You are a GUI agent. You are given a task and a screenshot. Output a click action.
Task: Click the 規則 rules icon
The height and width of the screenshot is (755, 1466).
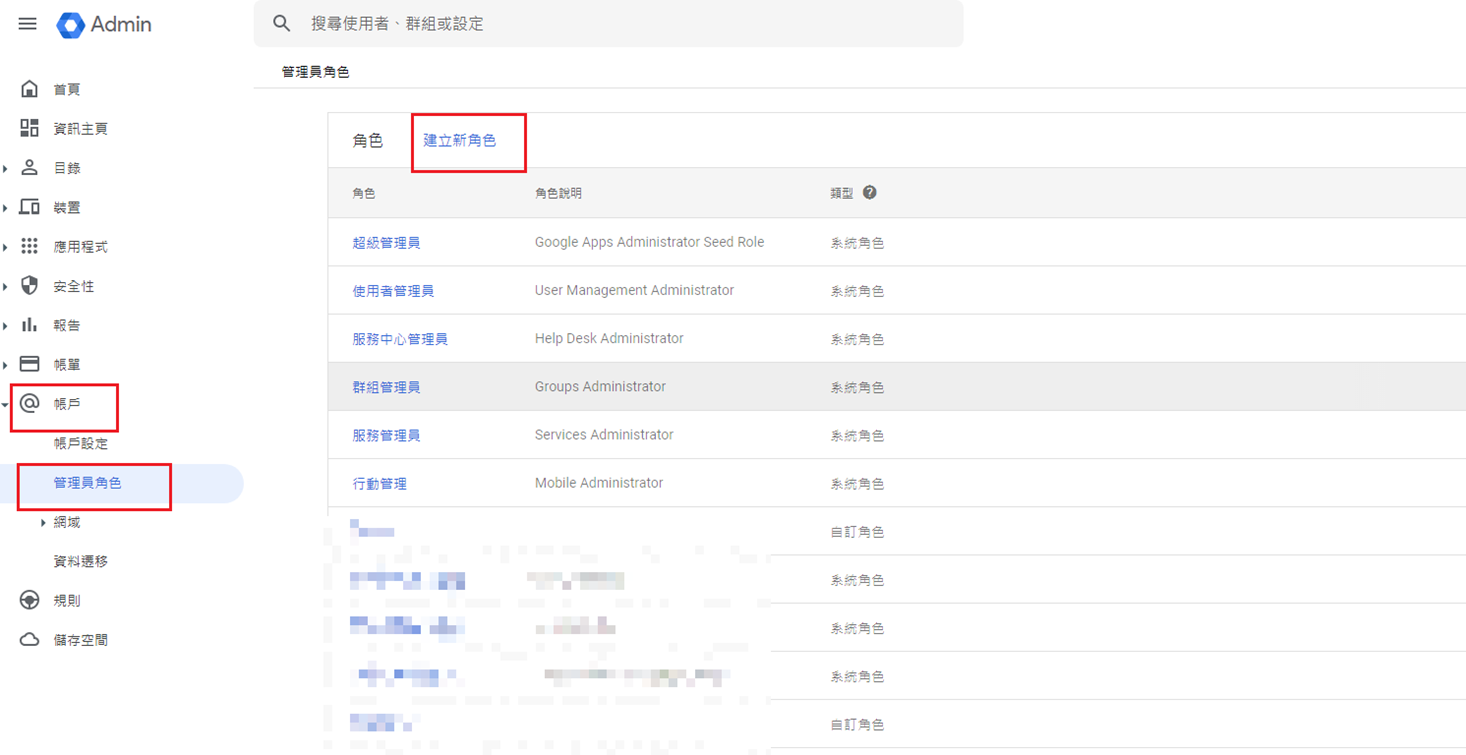[30, 600]
